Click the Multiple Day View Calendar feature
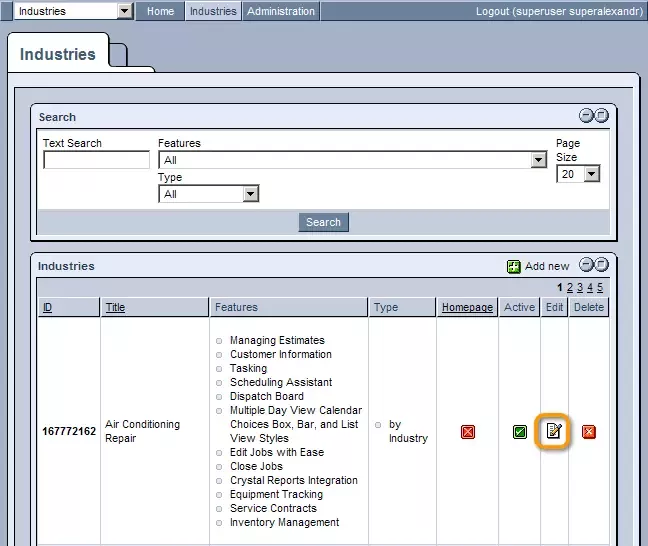Viewport: 648px width, 546px height. coord(296,424)
